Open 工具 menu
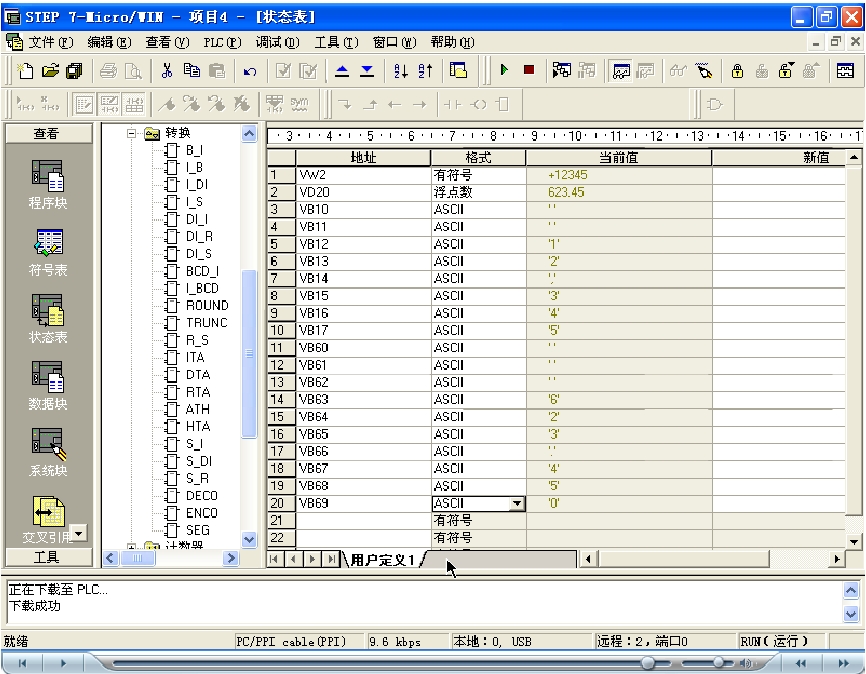This screenshot has width=866, height=674. coord(336,43)
